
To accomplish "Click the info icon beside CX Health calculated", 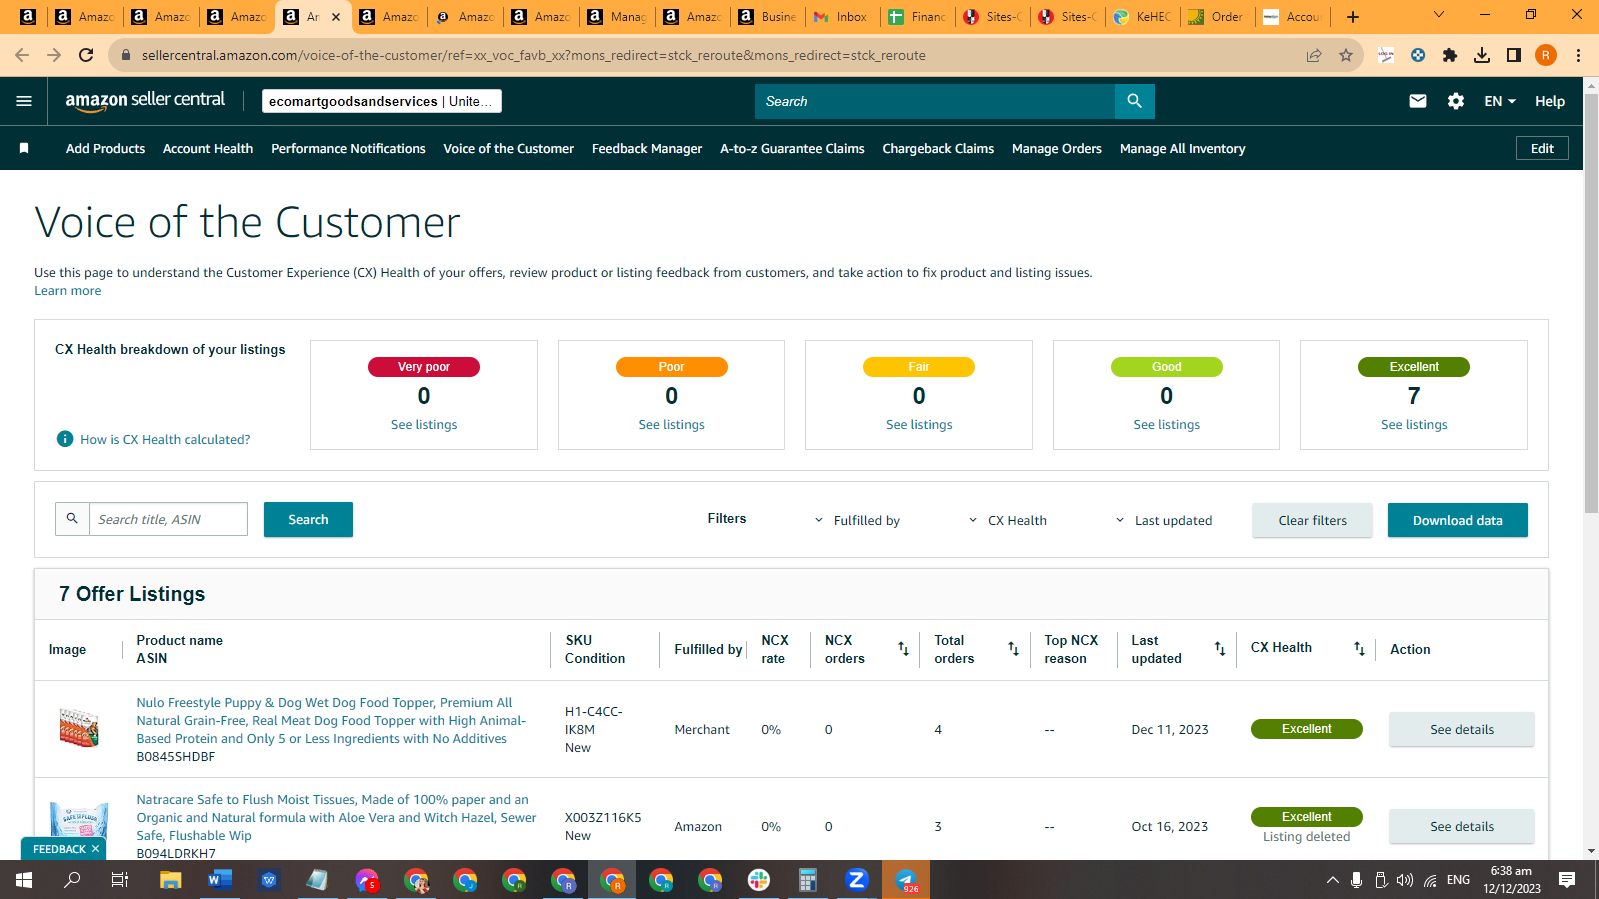I will click(x=65, y=439).
